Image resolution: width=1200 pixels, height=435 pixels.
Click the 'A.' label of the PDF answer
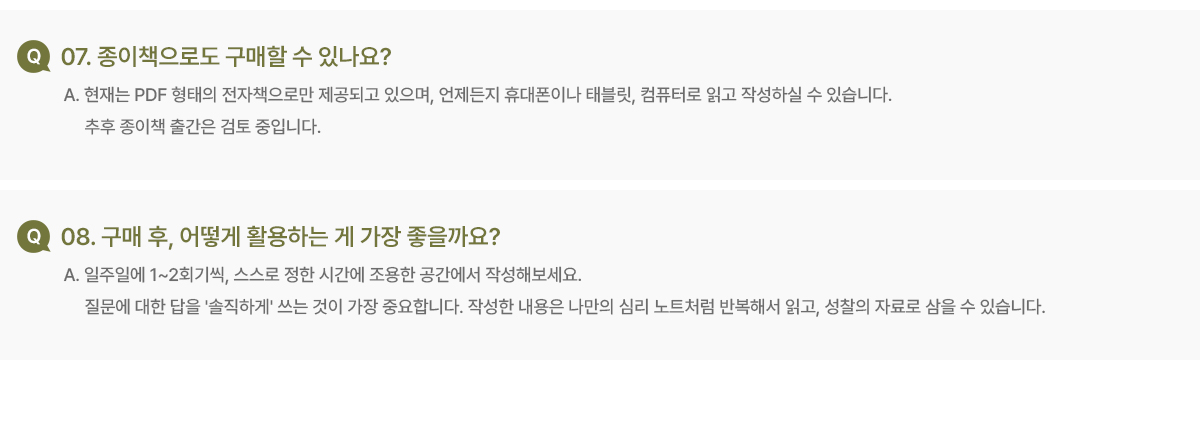click(71, 96)
